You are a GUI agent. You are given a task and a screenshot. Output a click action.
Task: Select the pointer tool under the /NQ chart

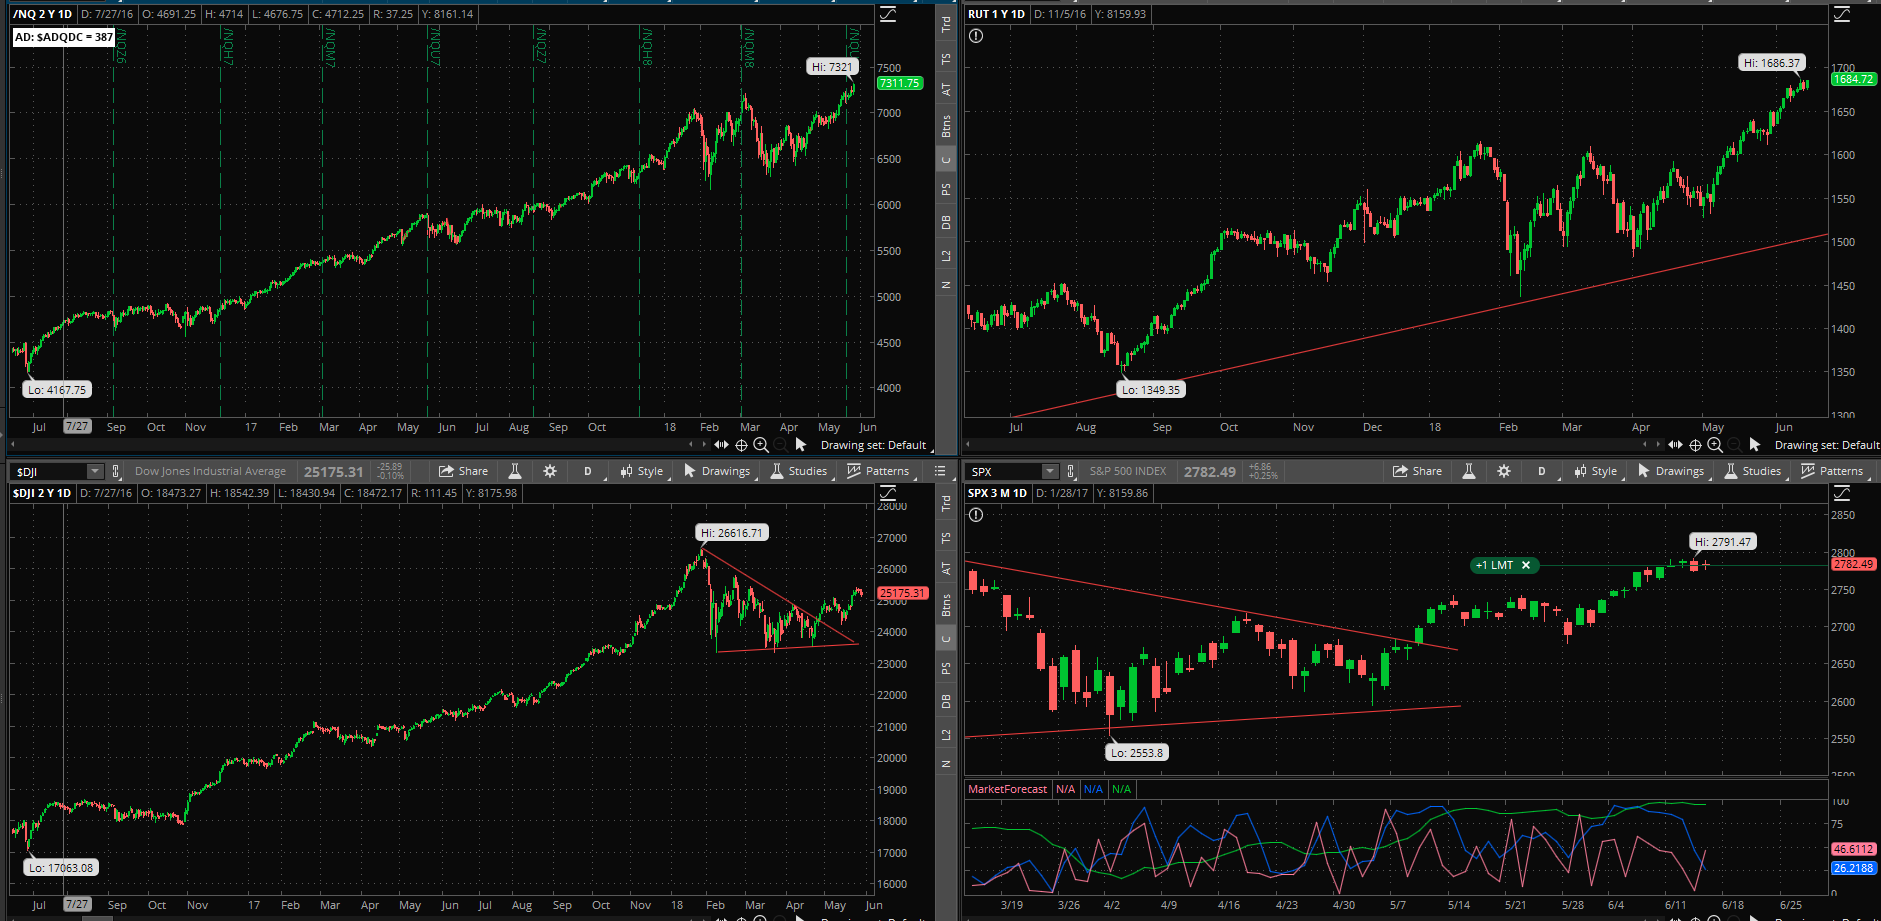click(801, 445)
